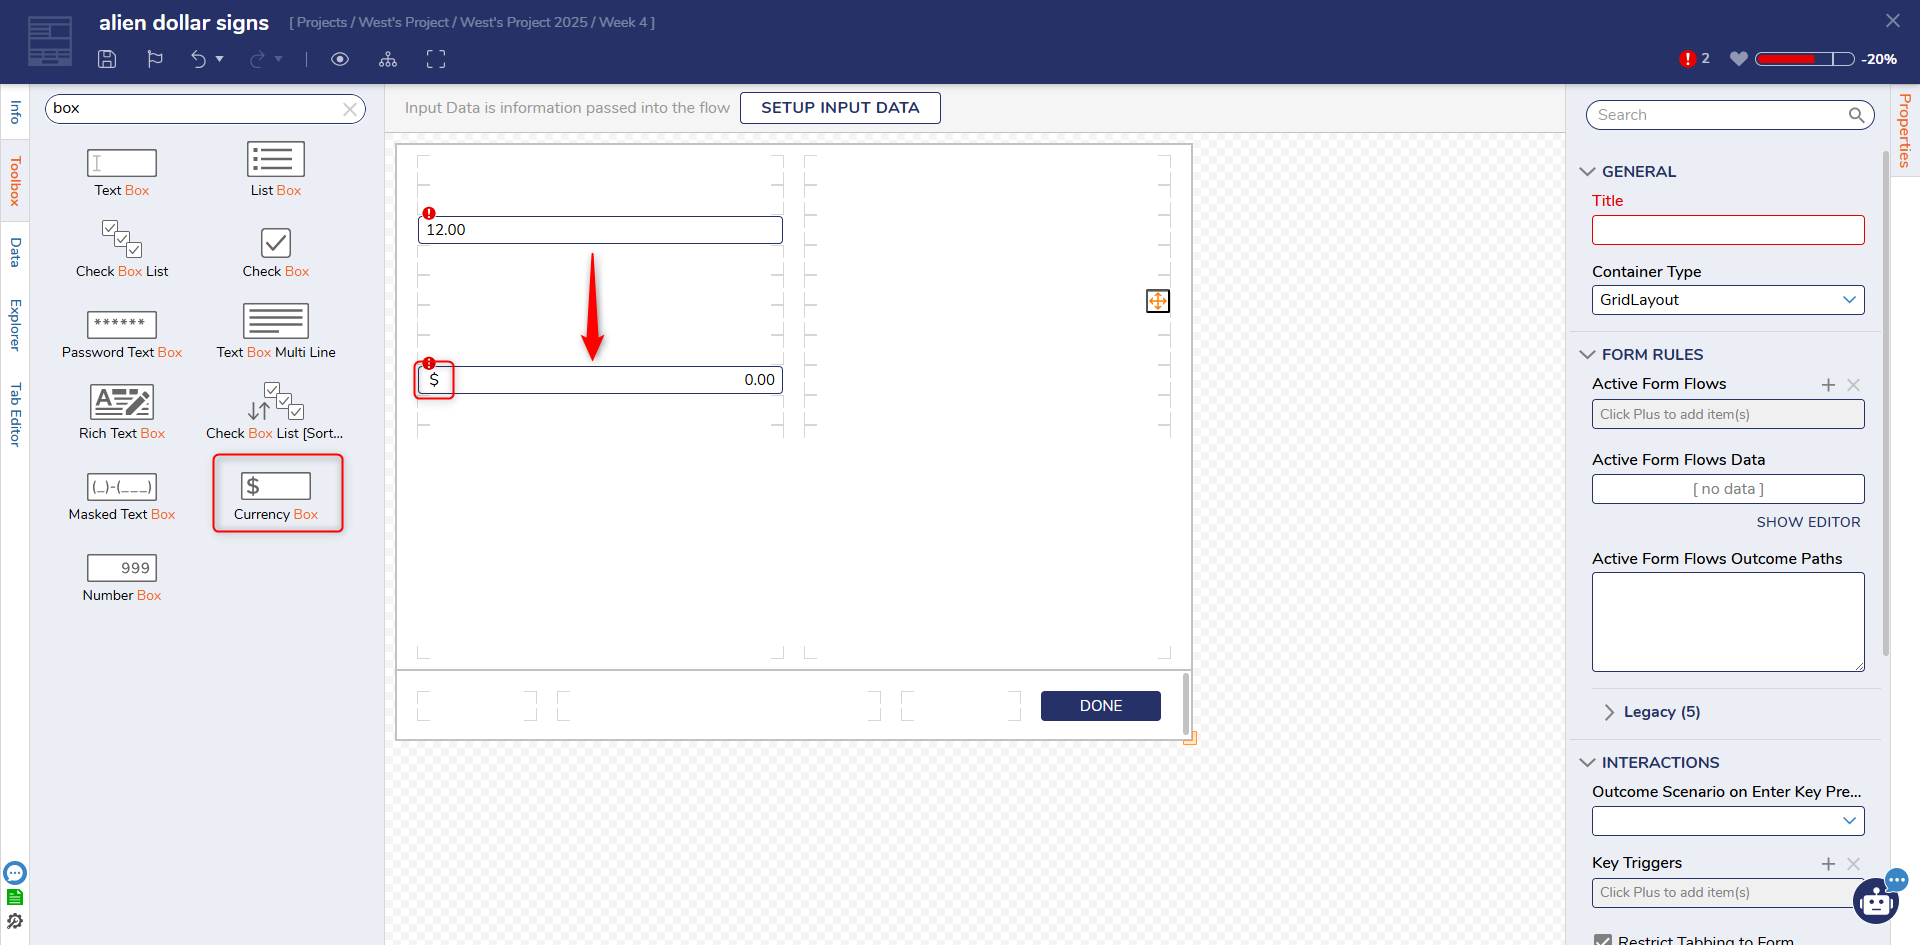The height and width of the screenshot is (945, 1920).
Task: Collapse the GENERAL section
Action: pos(1587,172)
